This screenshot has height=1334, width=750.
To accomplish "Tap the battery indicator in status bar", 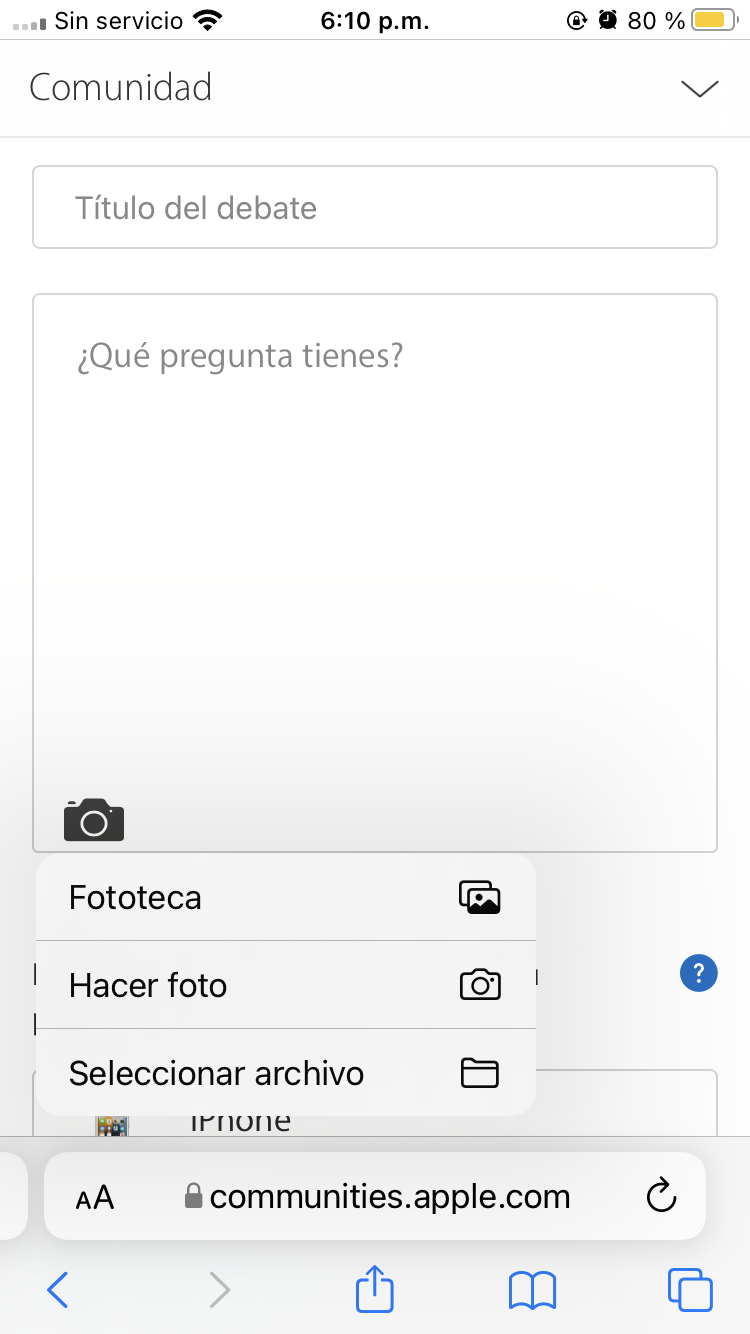I will [x=713, y=20].
